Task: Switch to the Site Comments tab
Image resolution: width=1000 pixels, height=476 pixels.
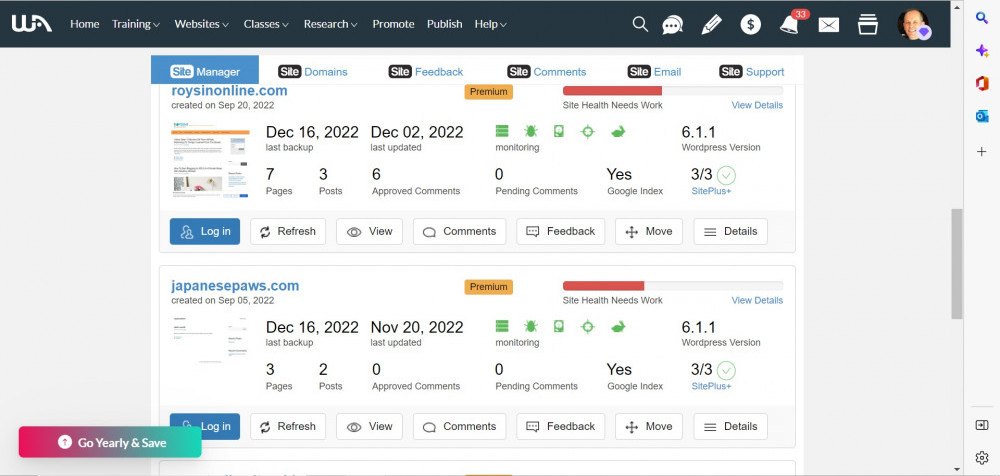Action: (x=547, y=71)
